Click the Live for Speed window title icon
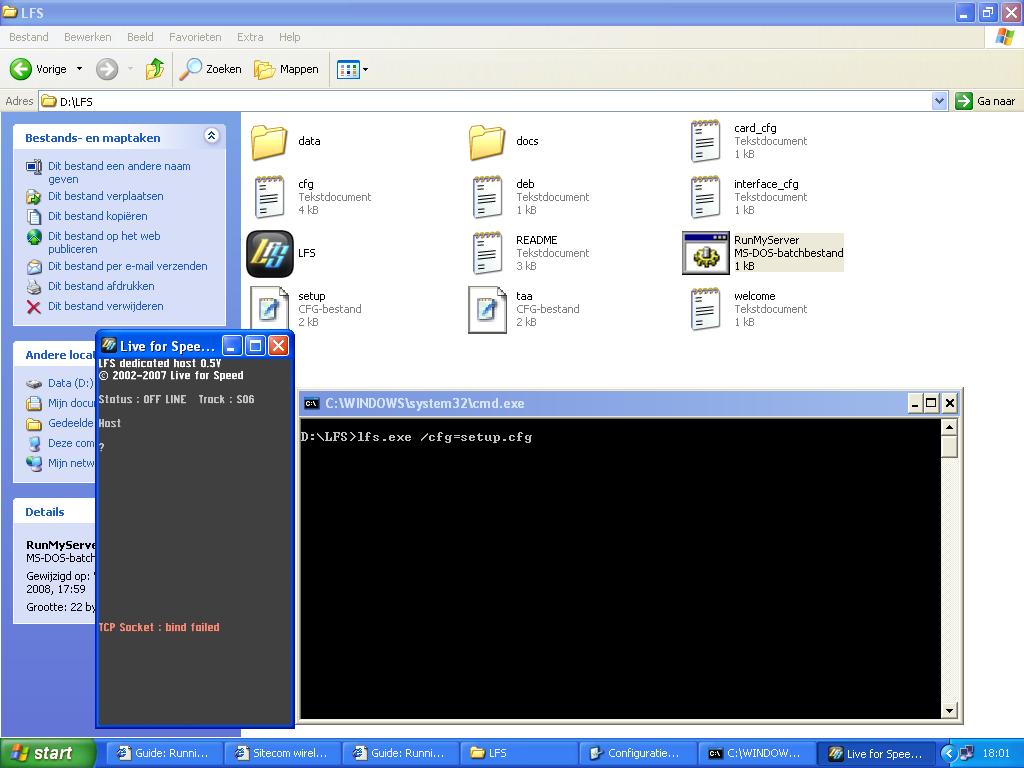This screenshot has height=768, width=1024. click(109, 345)
